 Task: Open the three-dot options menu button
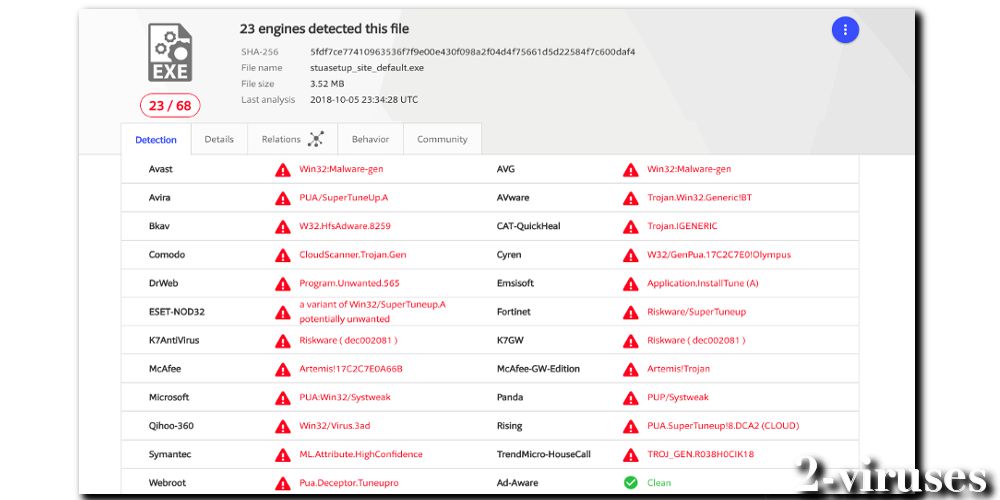845,30
